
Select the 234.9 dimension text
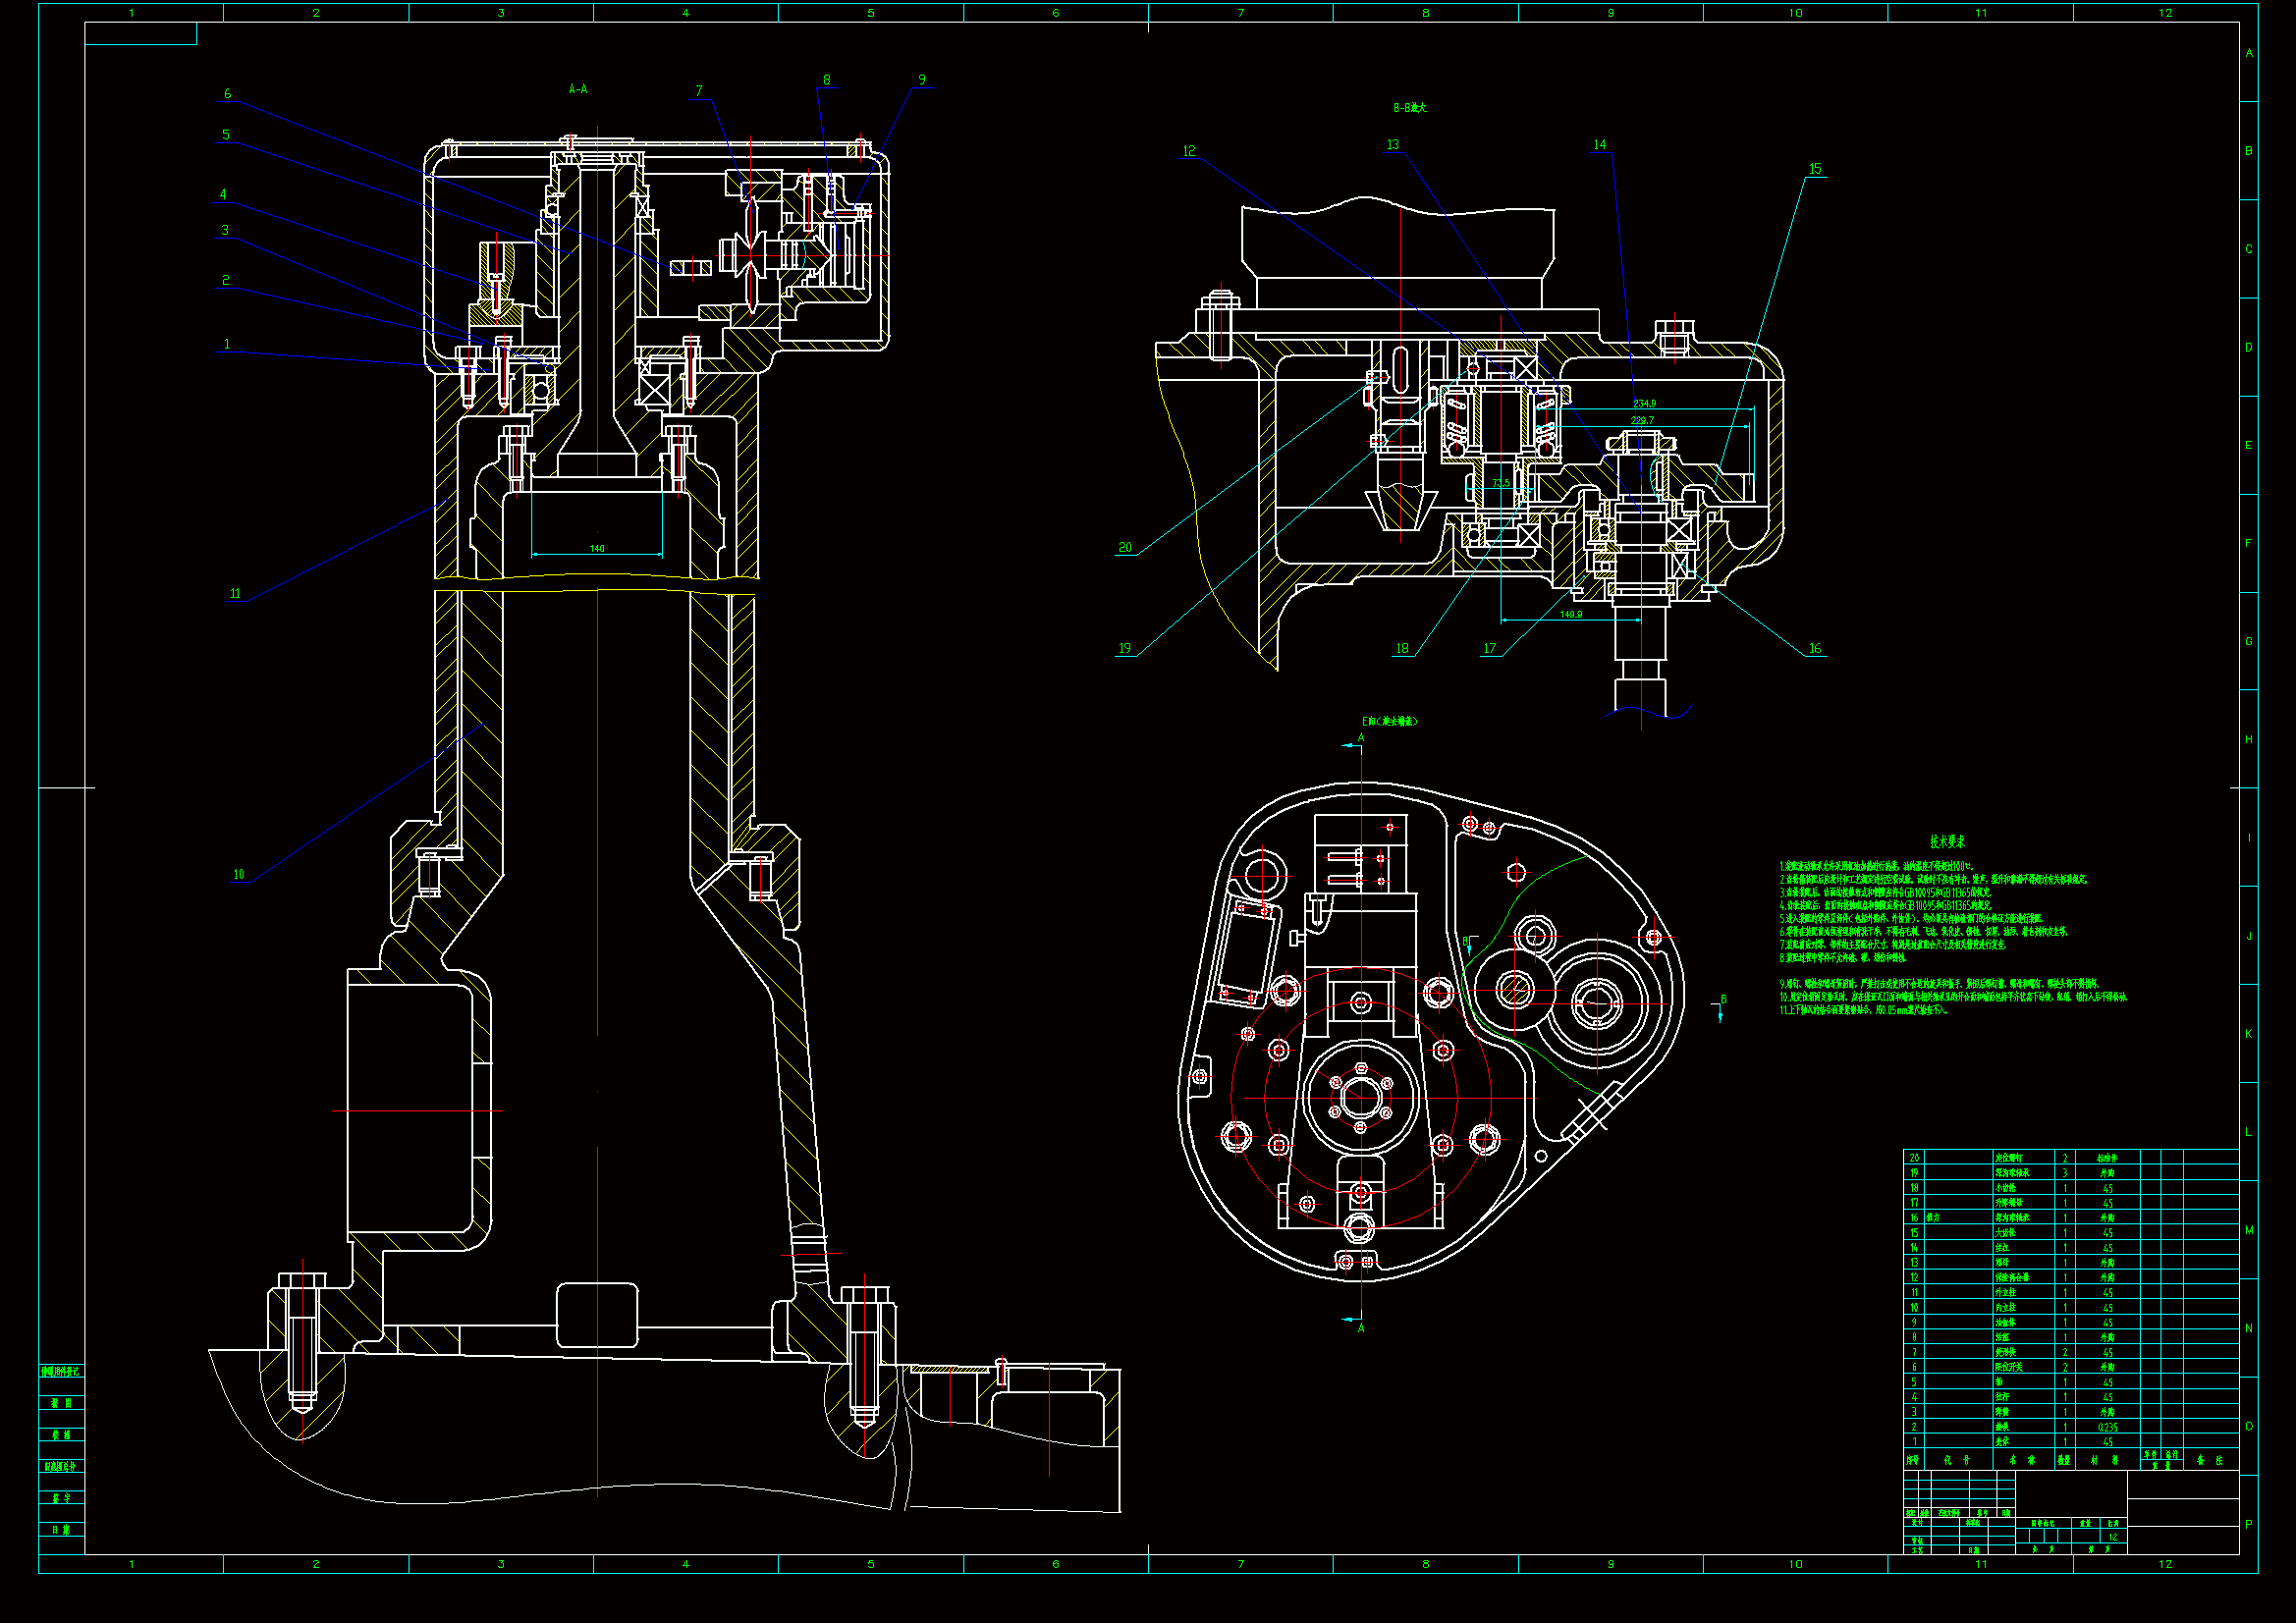tap(1644, 404)
